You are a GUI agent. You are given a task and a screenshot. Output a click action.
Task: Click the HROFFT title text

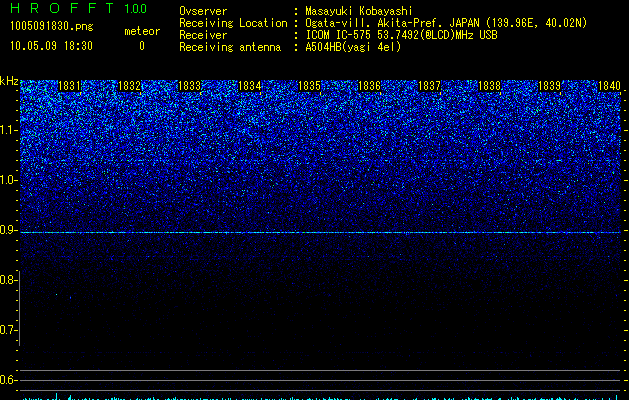coord(62,8)
